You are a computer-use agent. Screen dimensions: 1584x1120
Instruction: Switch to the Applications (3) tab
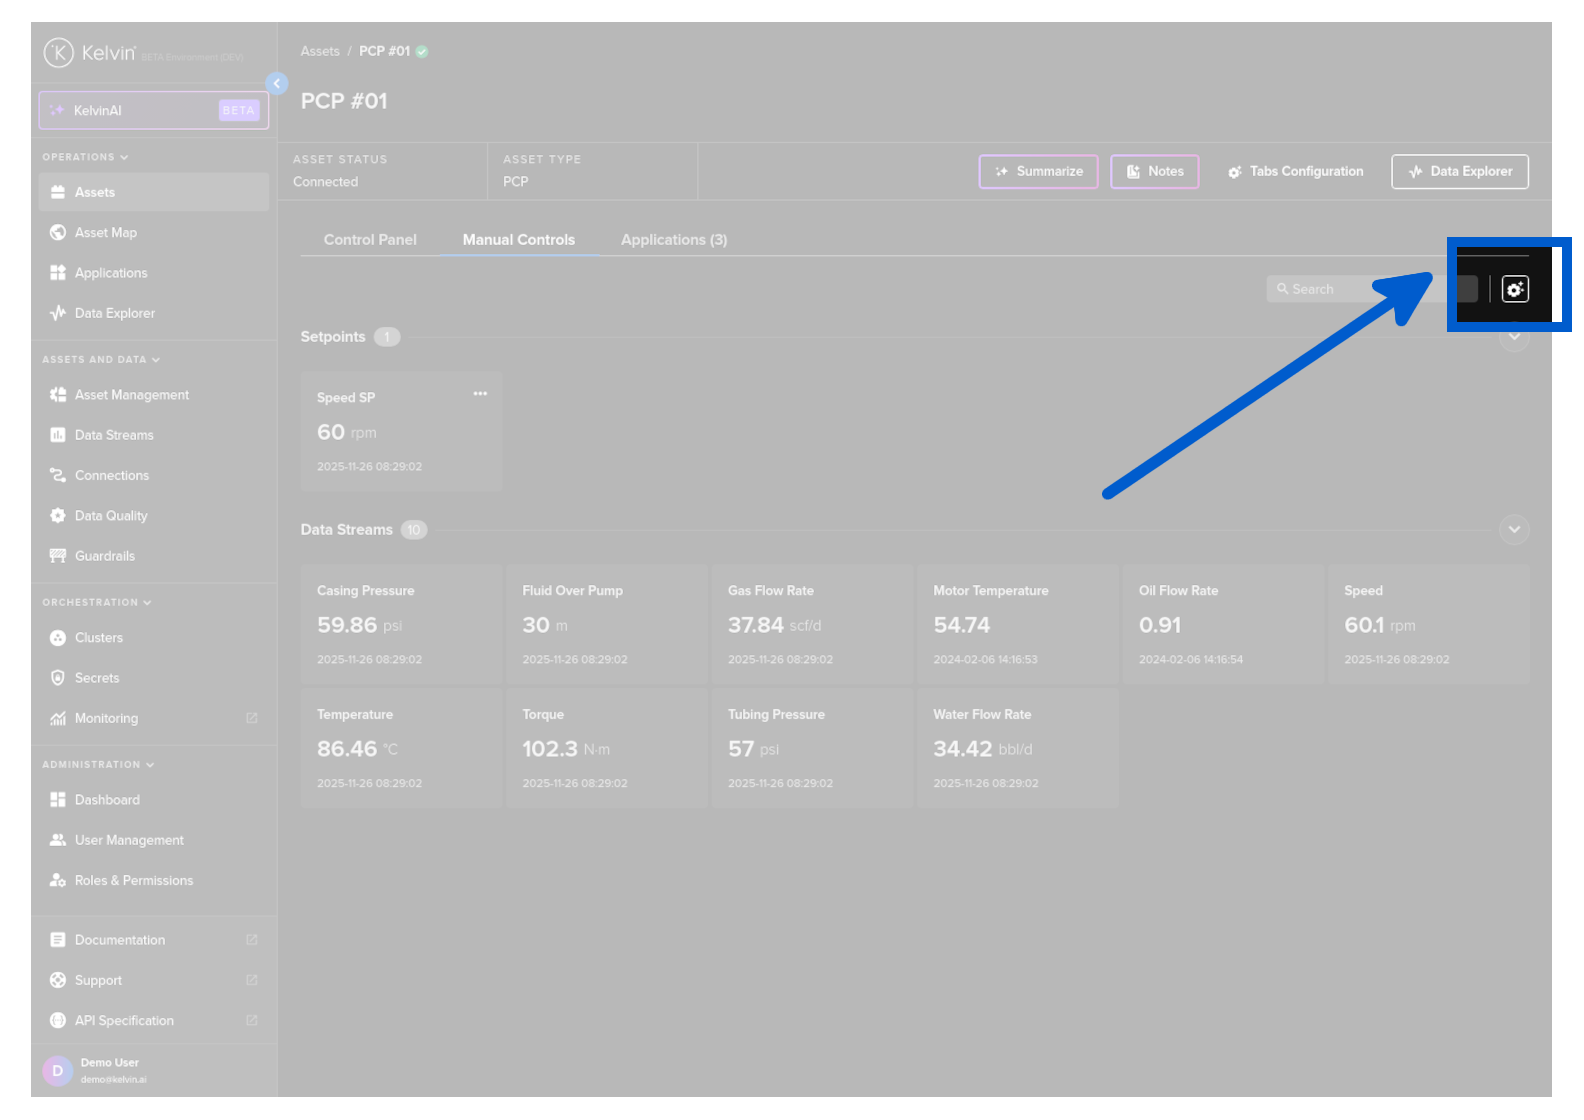pyautogui.click(x=673, y=240)
